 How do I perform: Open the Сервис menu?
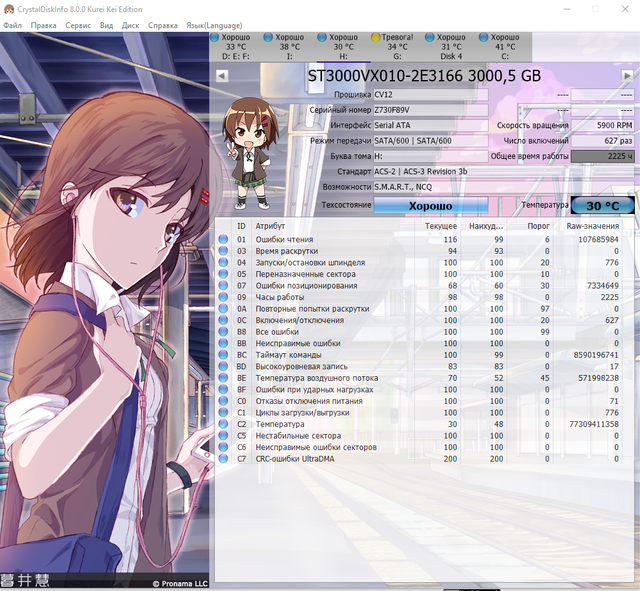click(78, 25)
